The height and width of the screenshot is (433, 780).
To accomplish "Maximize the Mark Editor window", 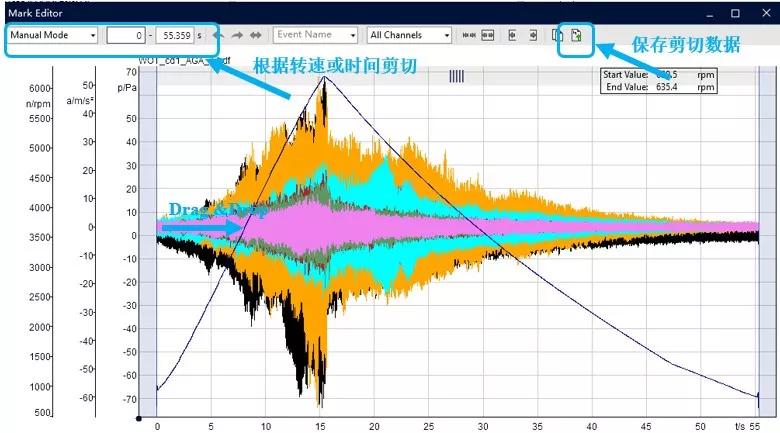I will click(x=735, y=13).
